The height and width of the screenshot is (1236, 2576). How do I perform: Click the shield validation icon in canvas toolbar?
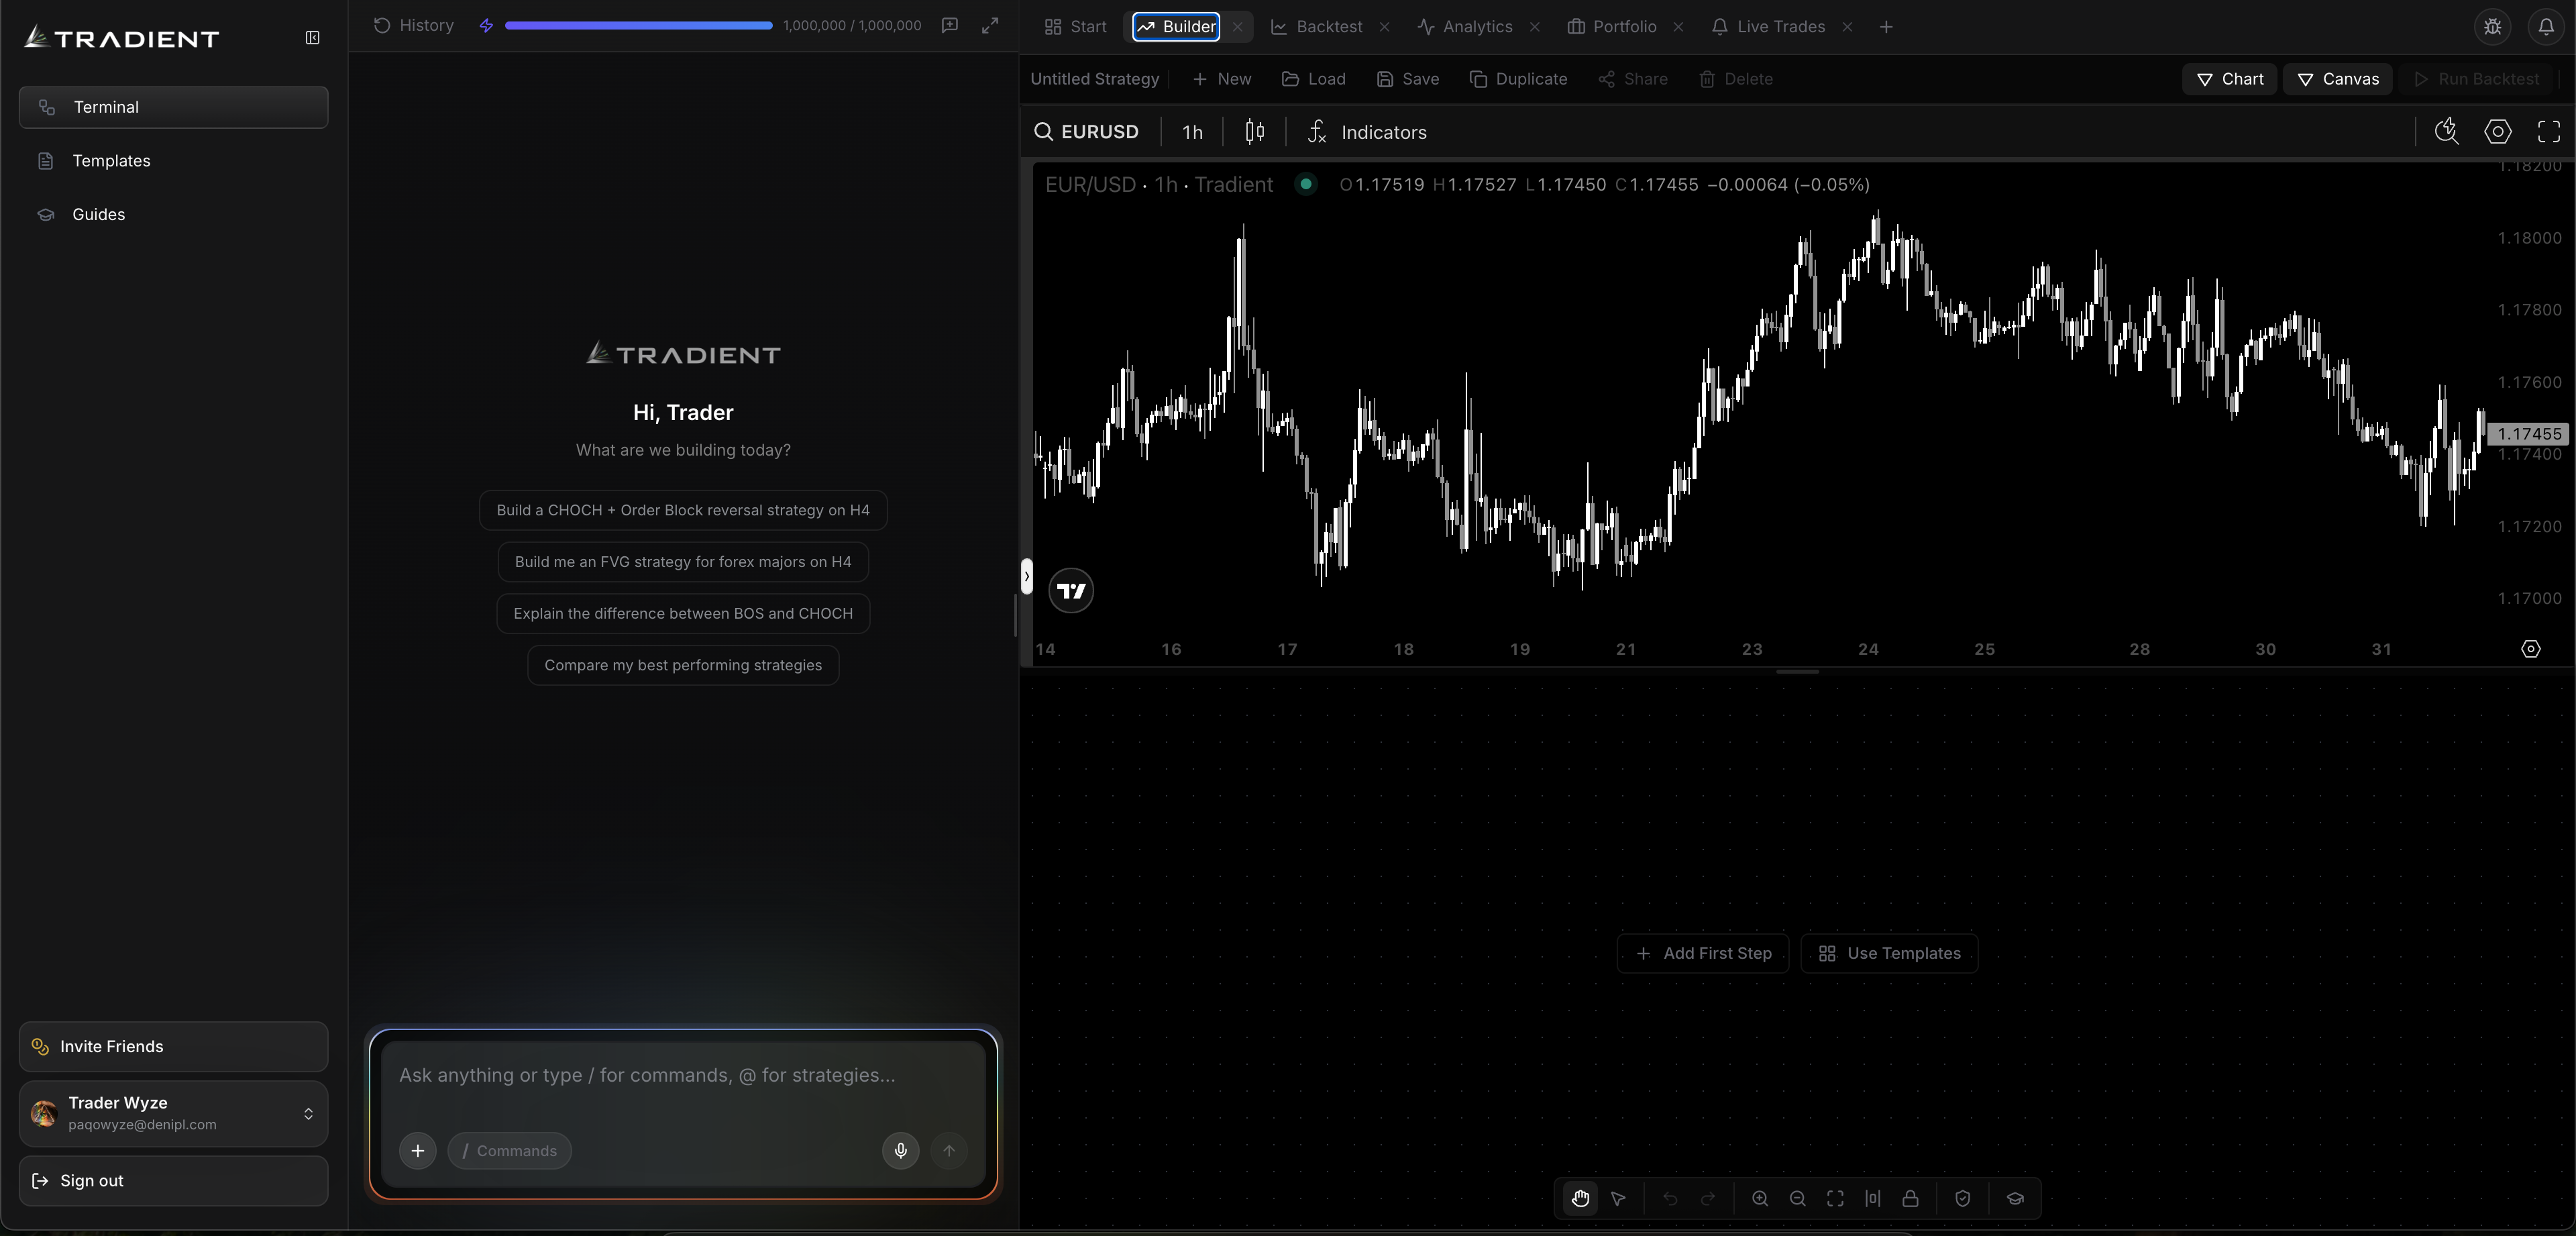(1962, 1198)
